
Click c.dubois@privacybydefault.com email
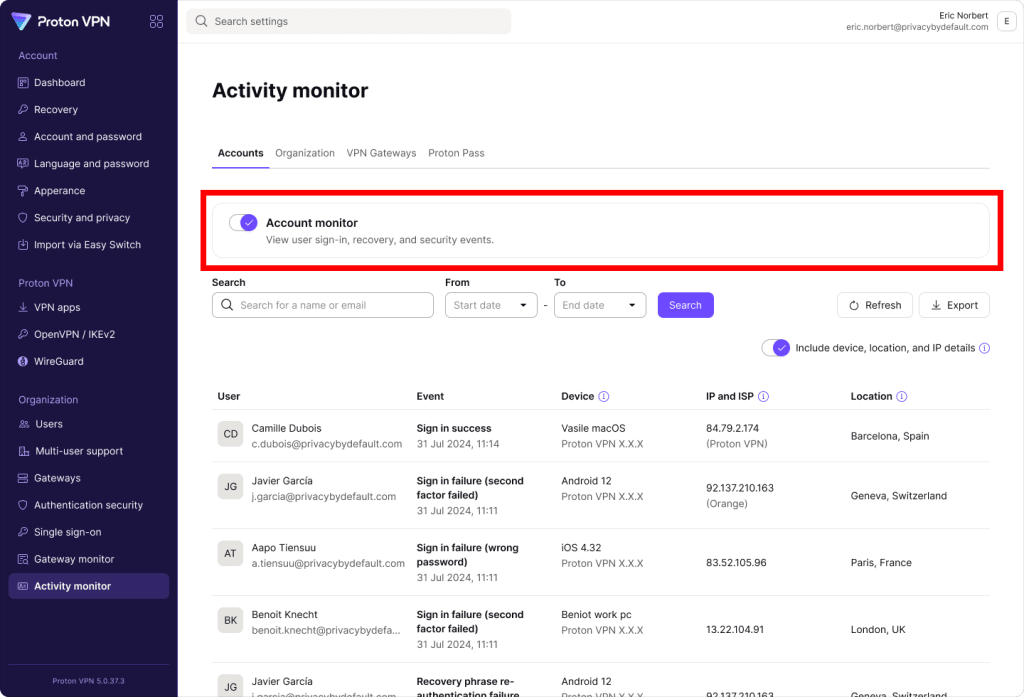click(x=327, y=444)
